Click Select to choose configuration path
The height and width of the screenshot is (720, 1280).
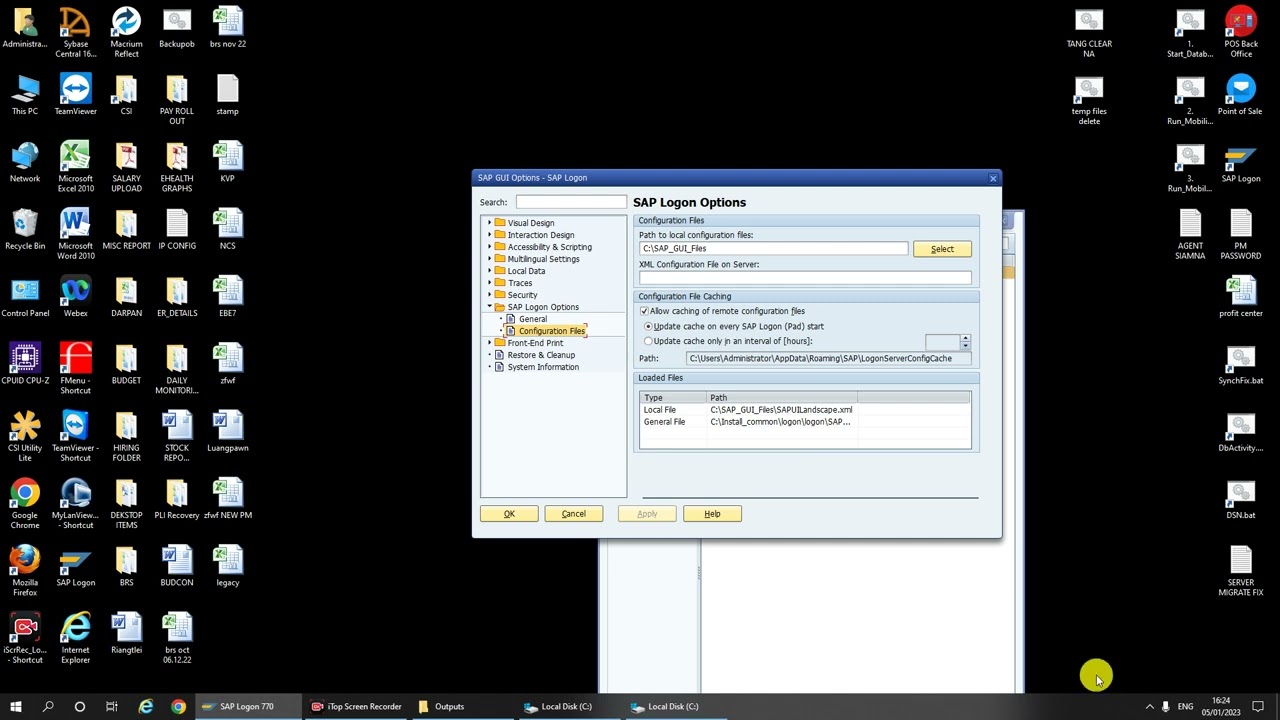click(x=942, y=249)
